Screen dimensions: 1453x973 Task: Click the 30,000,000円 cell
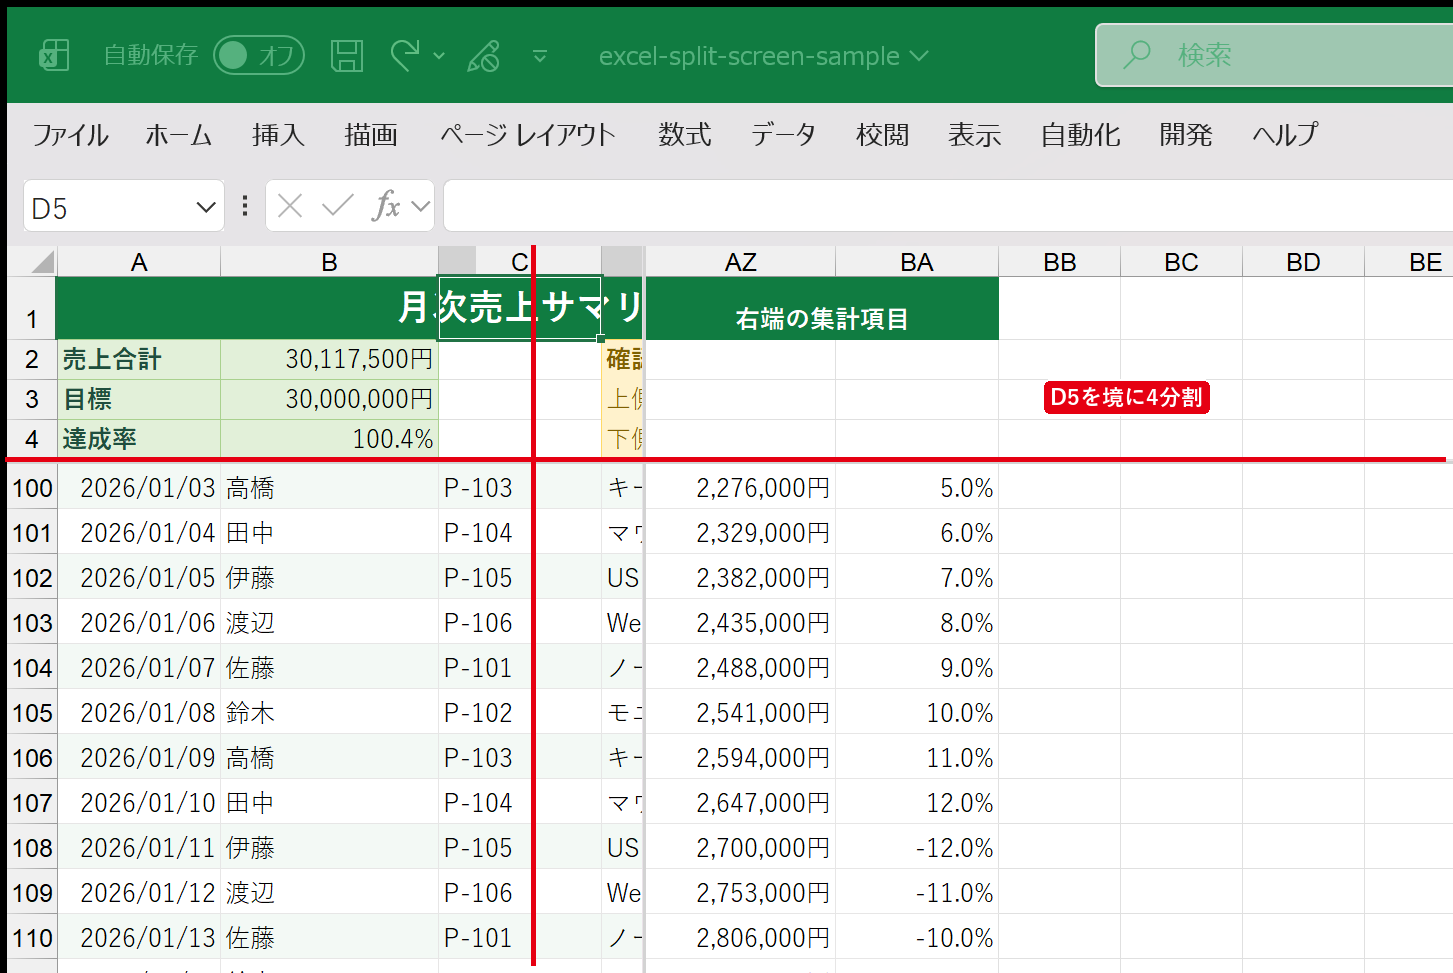tap(330, 399)
